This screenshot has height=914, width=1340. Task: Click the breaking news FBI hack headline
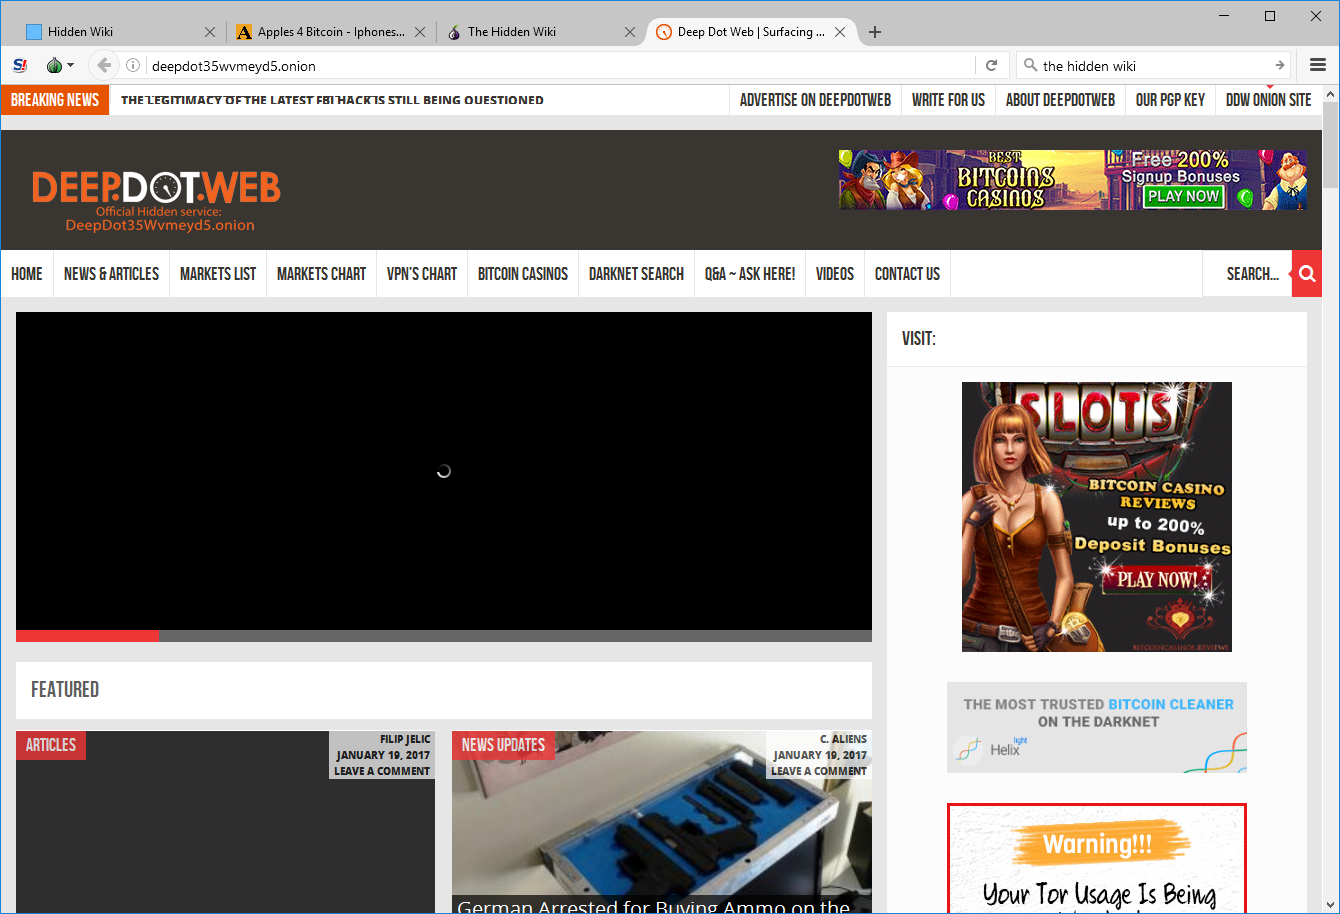point(332,100)
